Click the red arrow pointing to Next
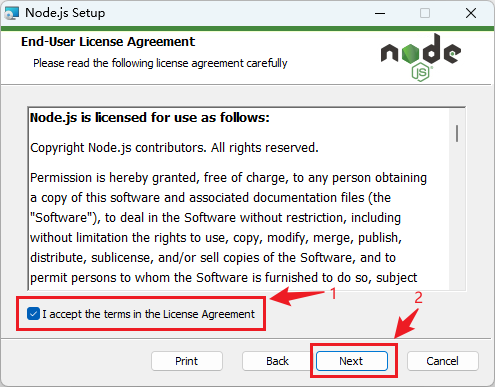Screen dimensions: 495x387 pyautogui.click(x=406, y=323)
